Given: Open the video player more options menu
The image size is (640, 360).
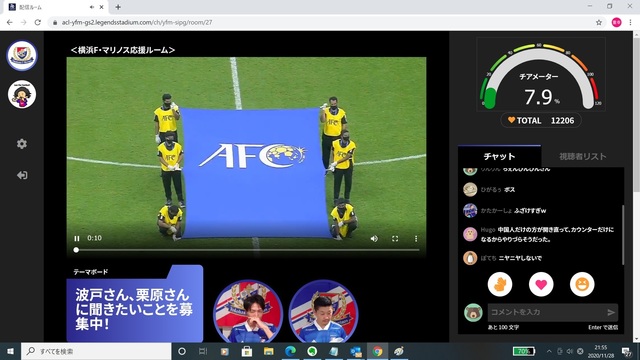Looking at the screenshot, I should pos(416,239).
